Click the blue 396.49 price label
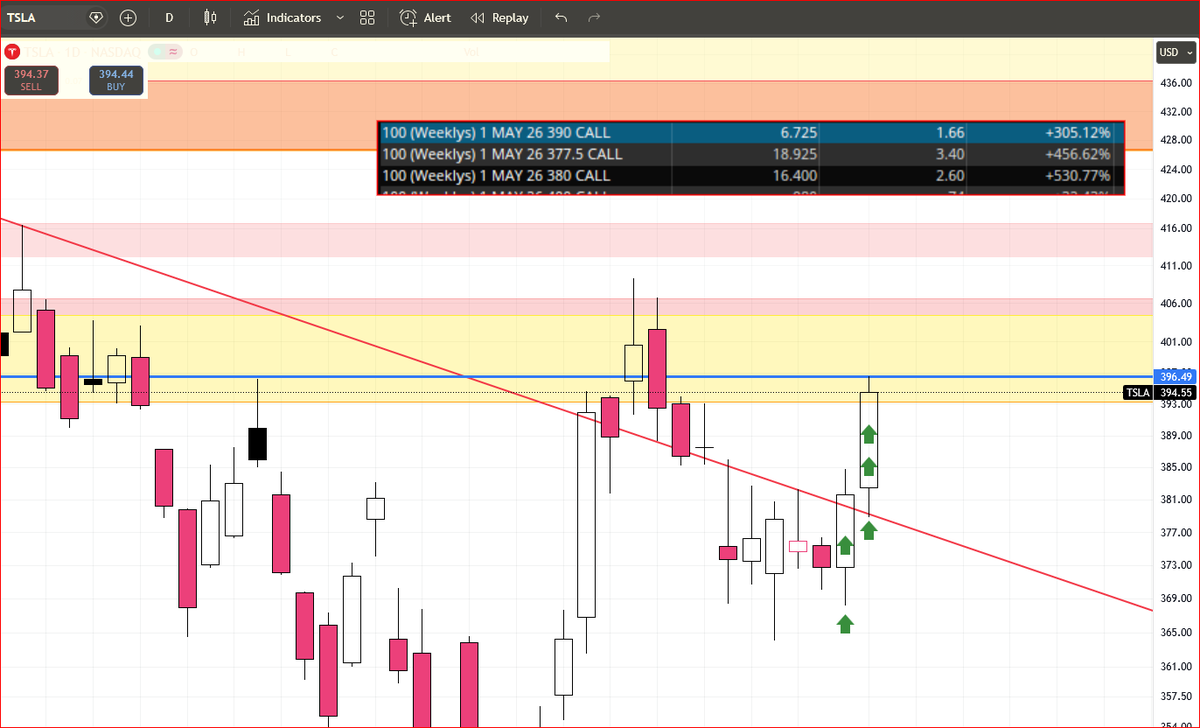 pyautogui.click(x=1174, y=377)
